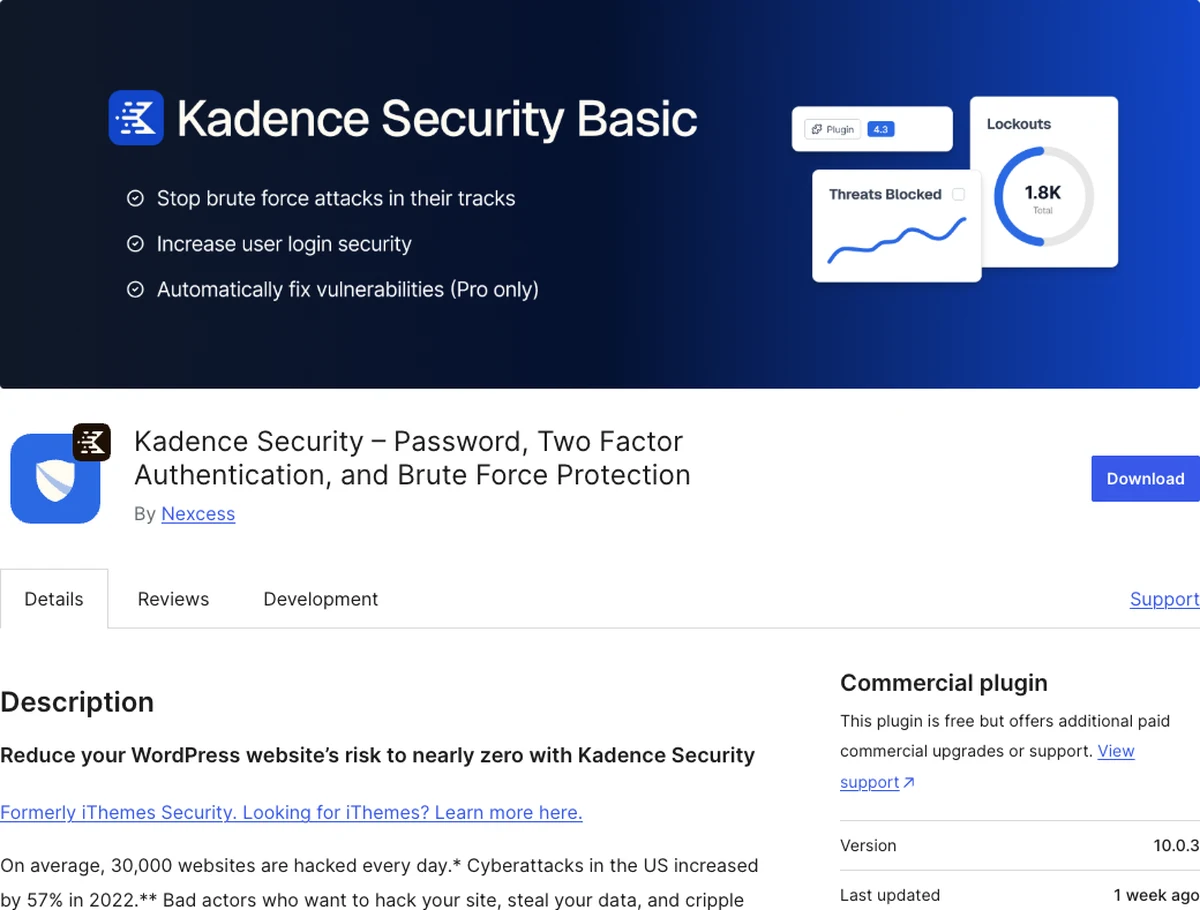
Task: Click the 4.3 version badge in the banner
Action: (x=880, y=130)
